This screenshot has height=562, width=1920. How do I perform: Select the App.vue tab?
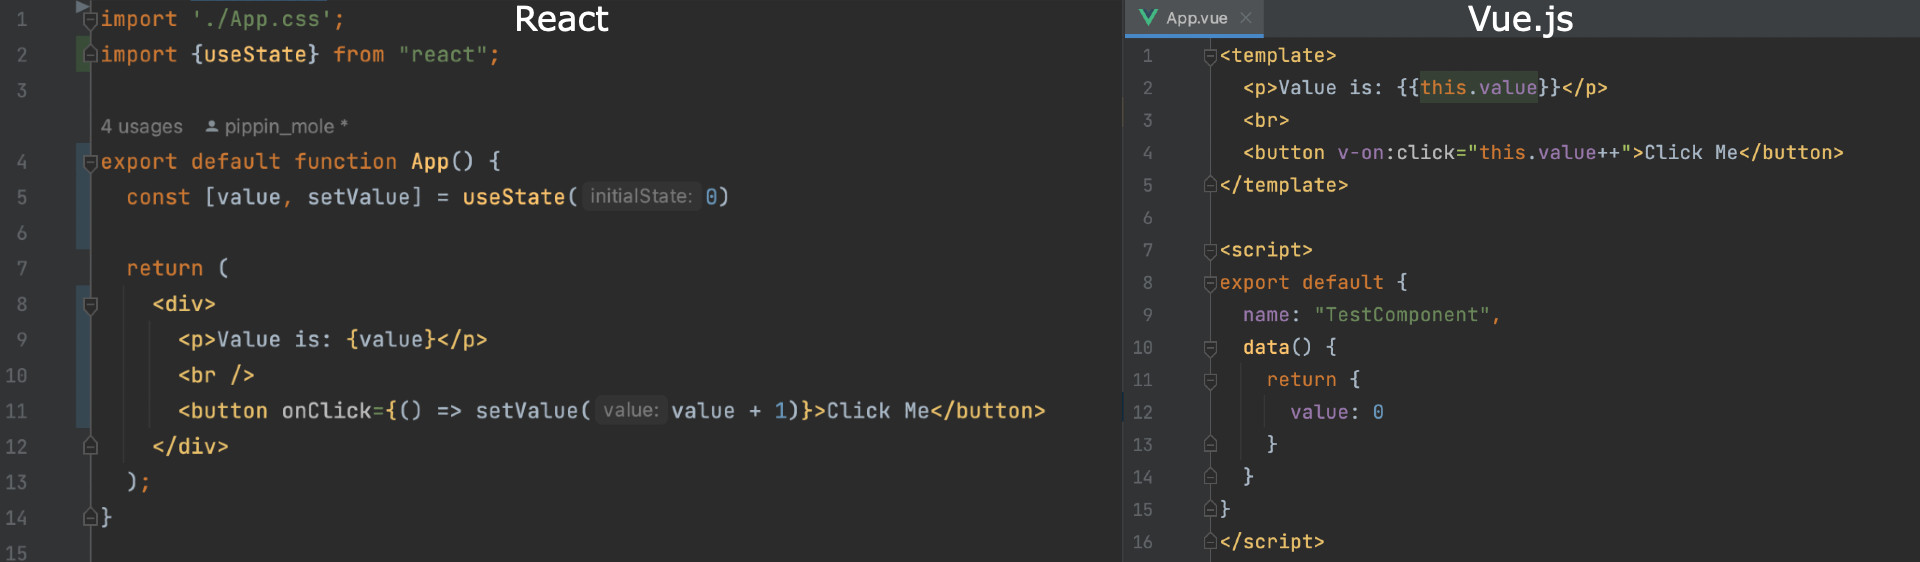(1195, 18)
